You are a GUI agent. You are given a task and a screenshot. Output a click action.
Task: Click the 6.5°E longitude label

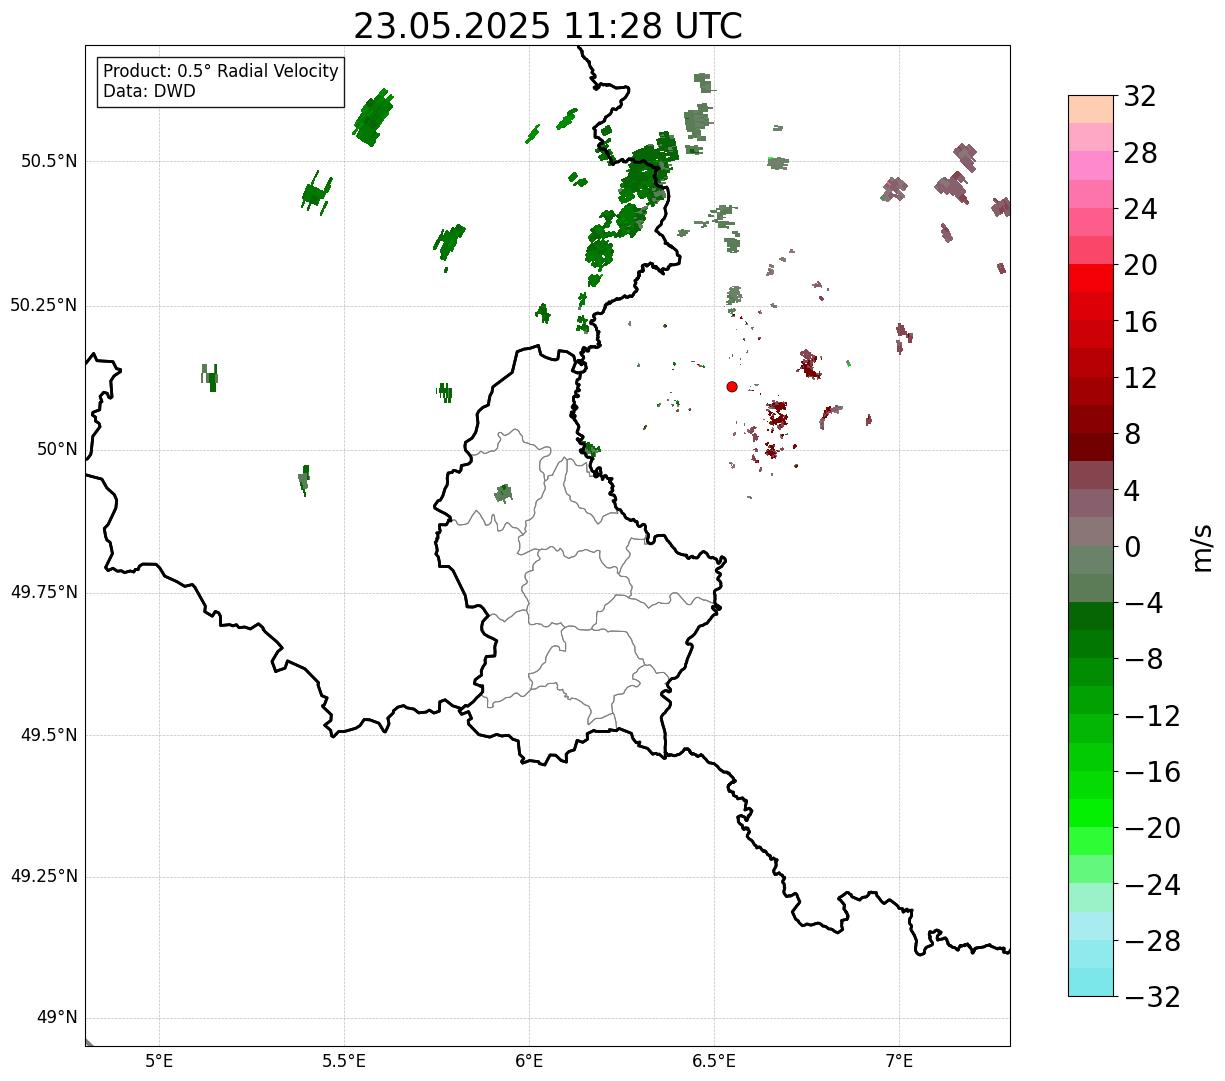(x=714, y=1061)
